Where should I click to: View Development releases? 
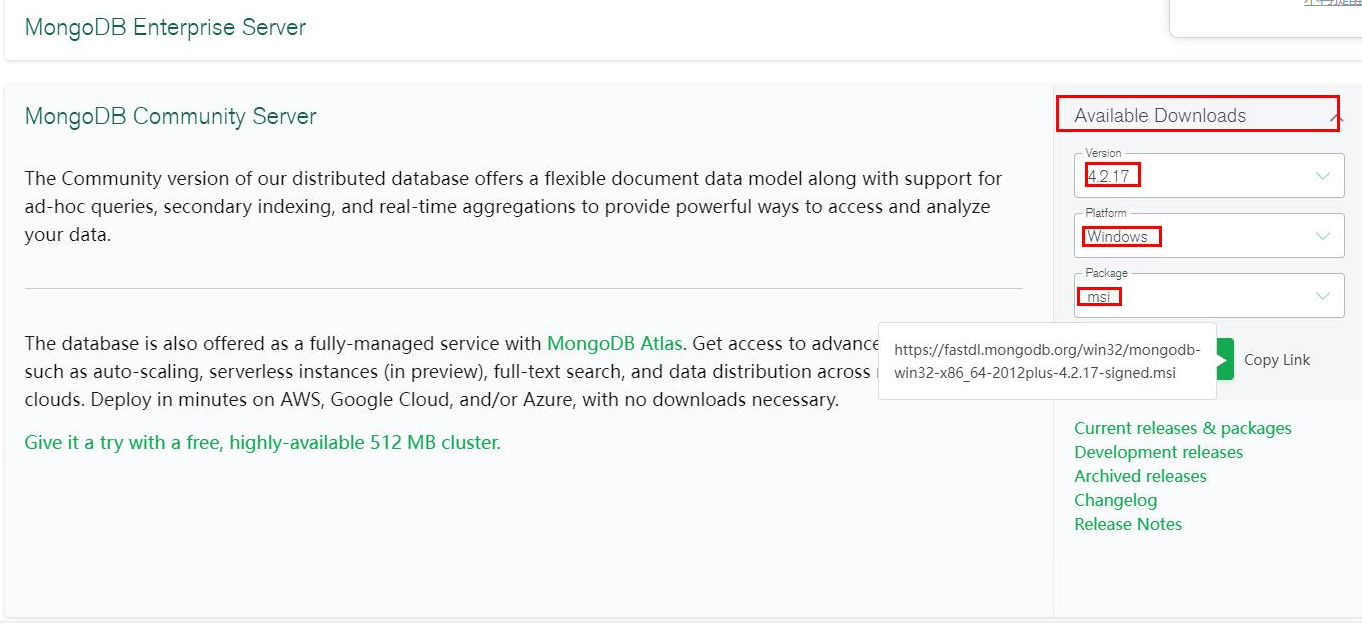click(1159, 452)
